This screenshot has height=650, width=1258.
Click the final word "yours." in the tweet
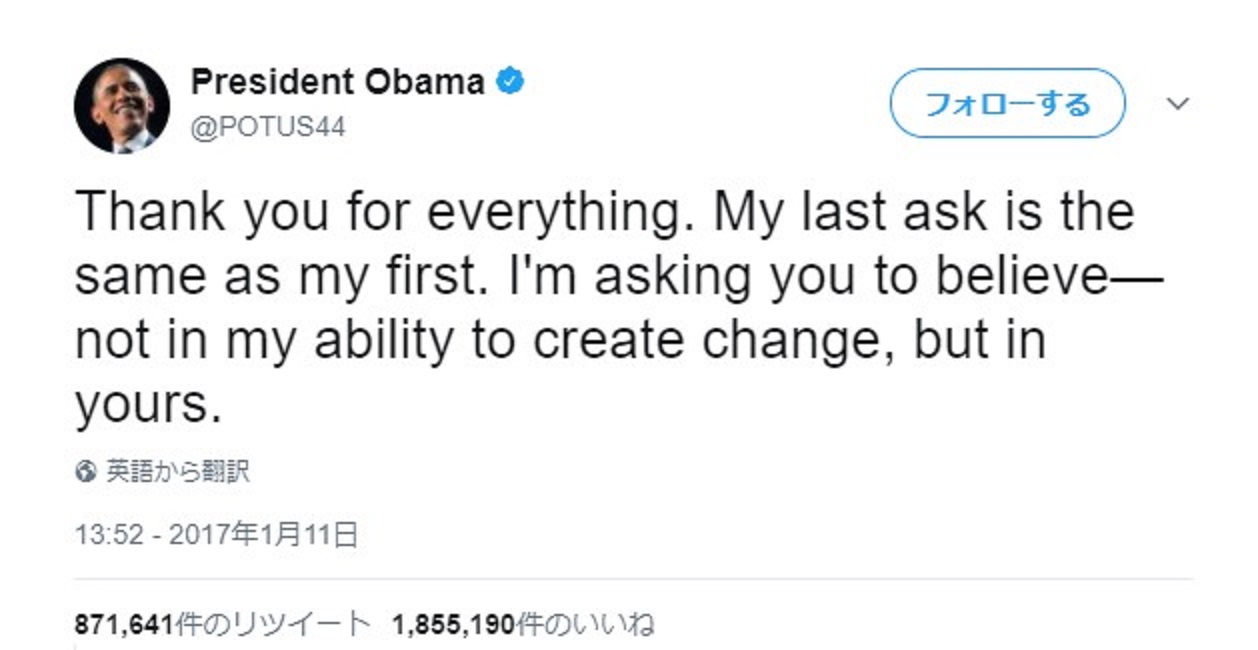[x=146, y=404]
